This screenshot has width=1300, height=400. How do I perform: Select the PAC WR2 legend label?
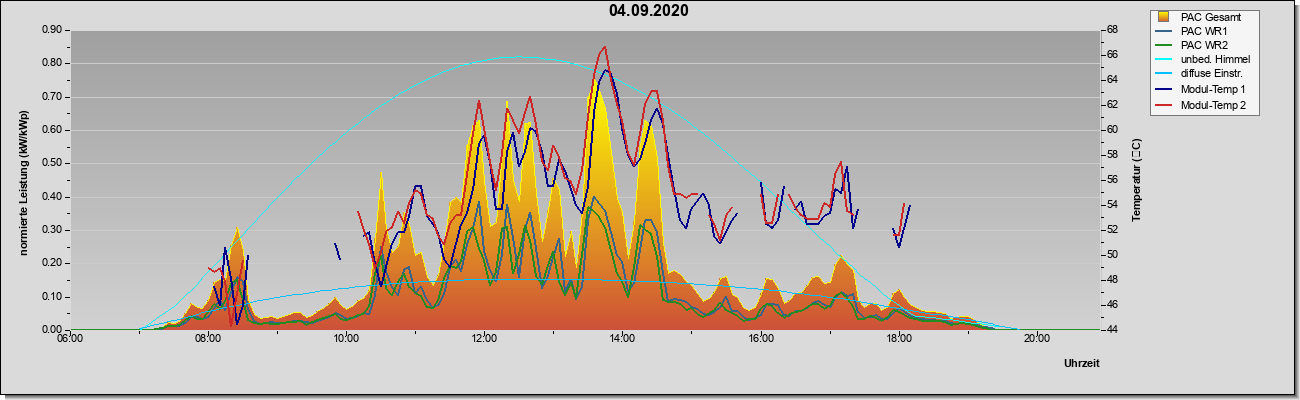click(1204, 46)
